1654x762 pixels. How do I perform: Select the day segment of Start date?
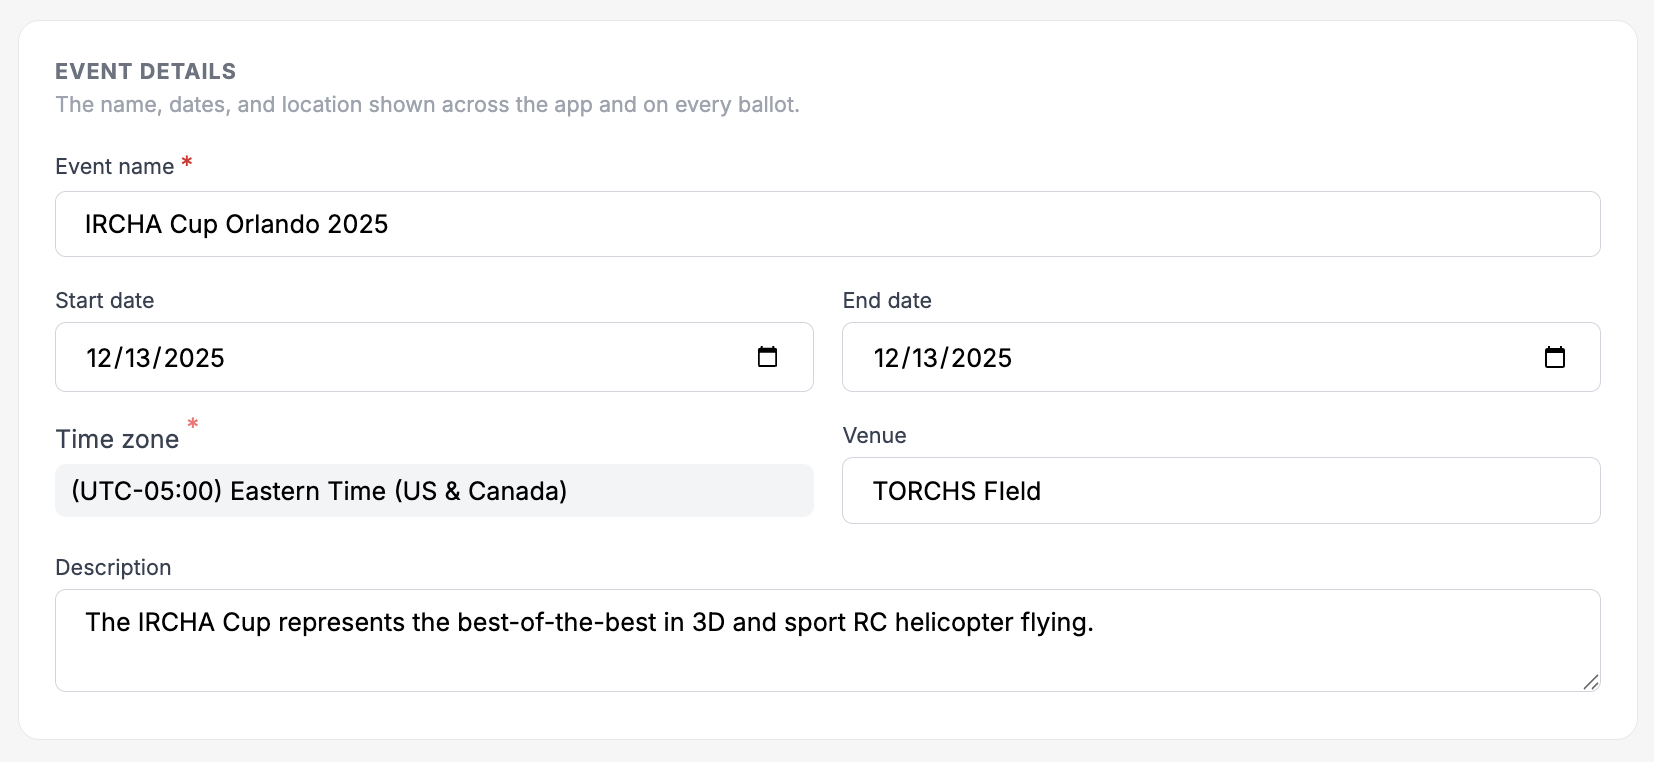138,358
